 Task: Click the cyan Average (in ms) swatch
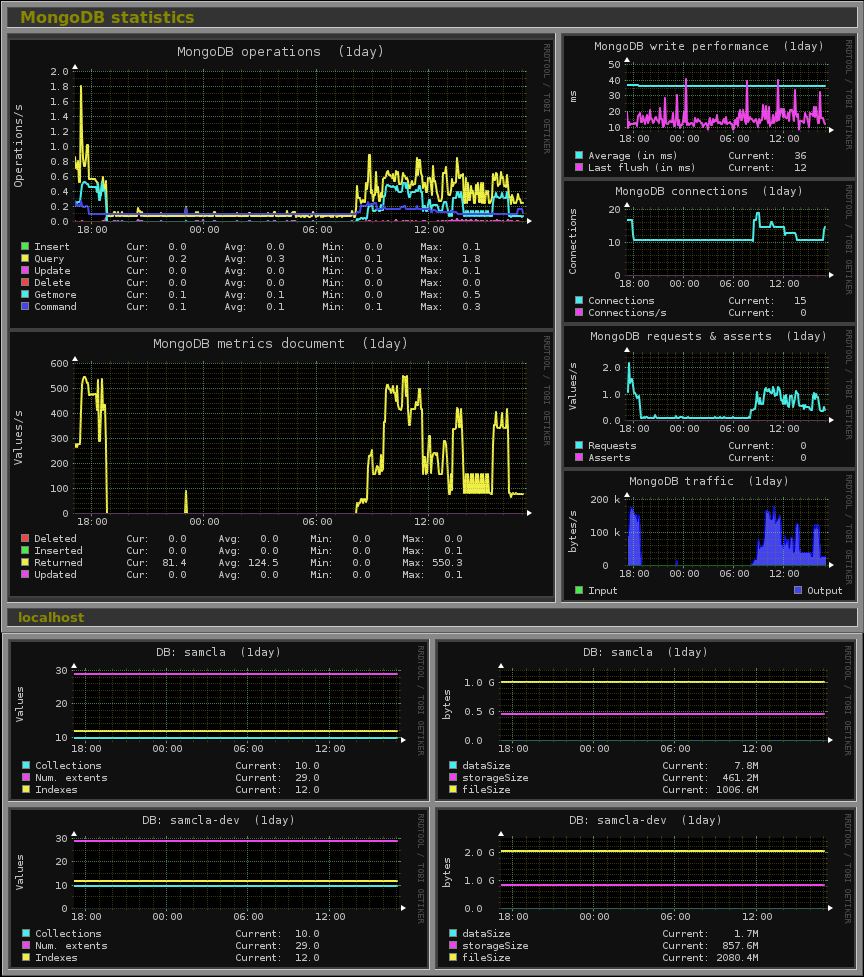pyautogui.click(x=579, y=156)
